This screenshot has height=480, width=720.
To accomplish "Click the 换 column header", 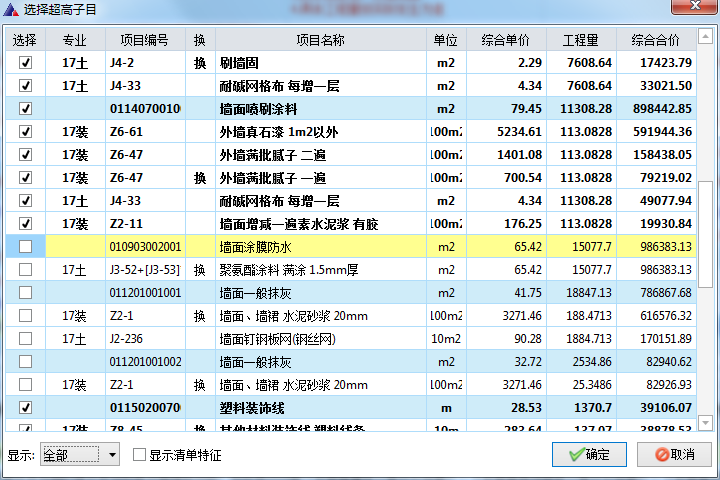I will click(x=200, y=40).
